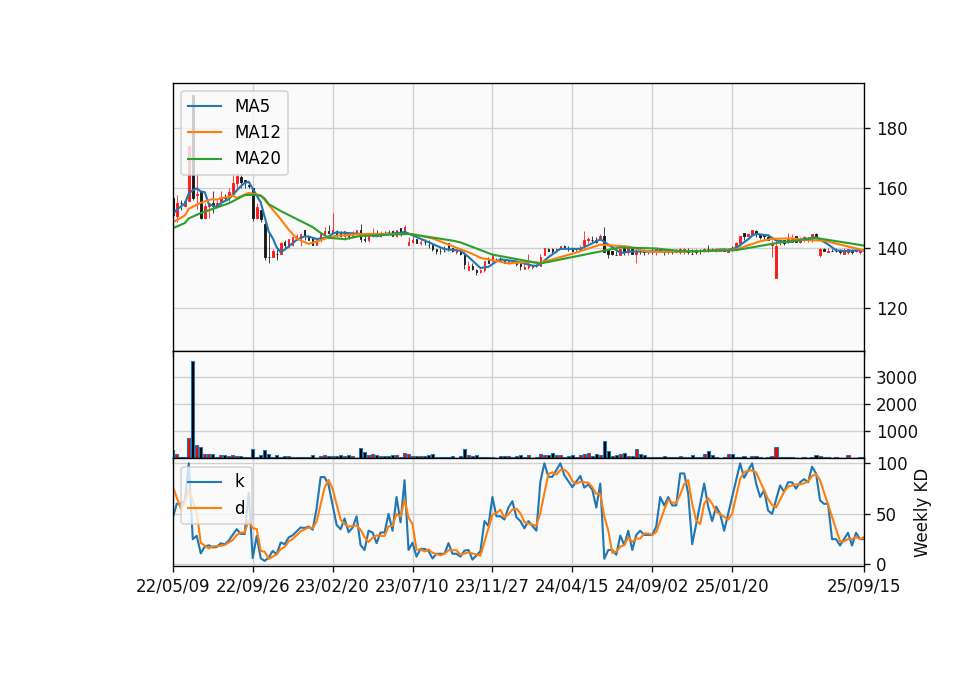The width and height of the screenshot is (960, 690).
Task: Click date label 23/11/27
Action: click(x=492, y=586)
